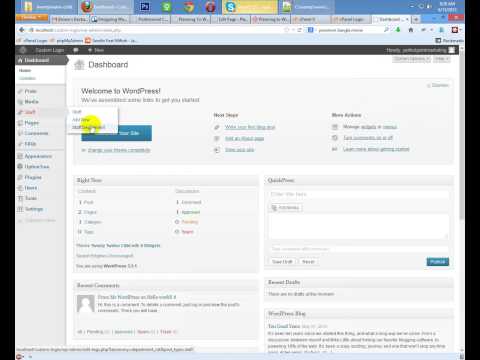Select Staff in the Staff flyout menu
The width and height of the screenshot is (480, 360).
(77, 112)
